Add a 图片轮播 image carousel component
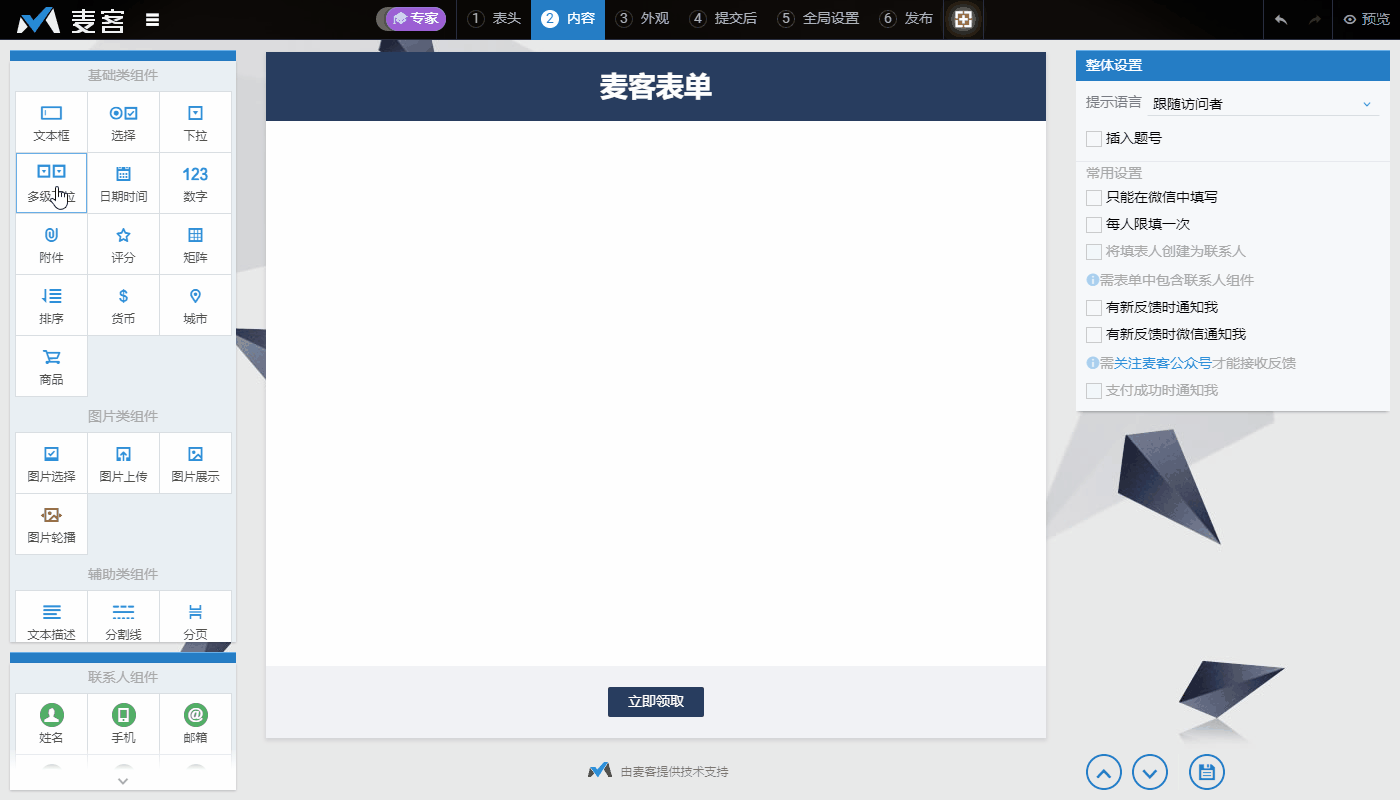 52,524
